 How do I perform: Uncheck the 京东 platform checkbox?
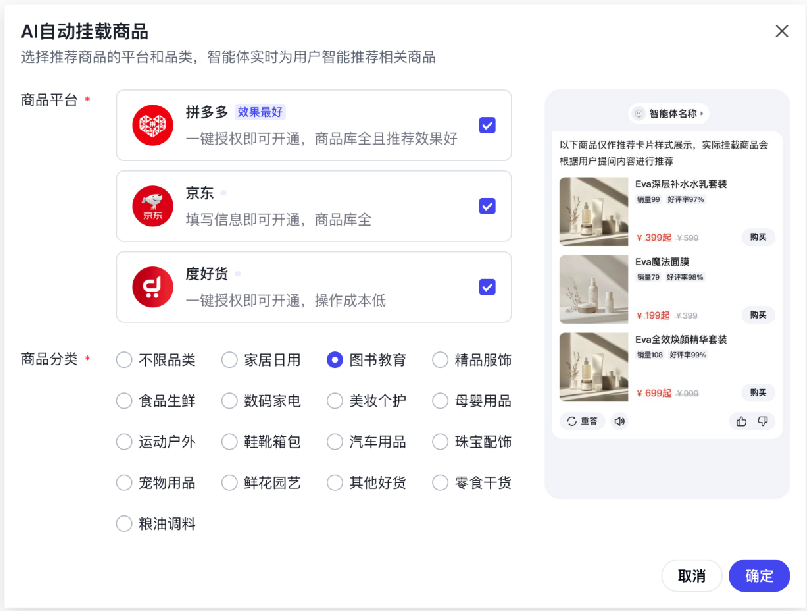click(487, 206)
